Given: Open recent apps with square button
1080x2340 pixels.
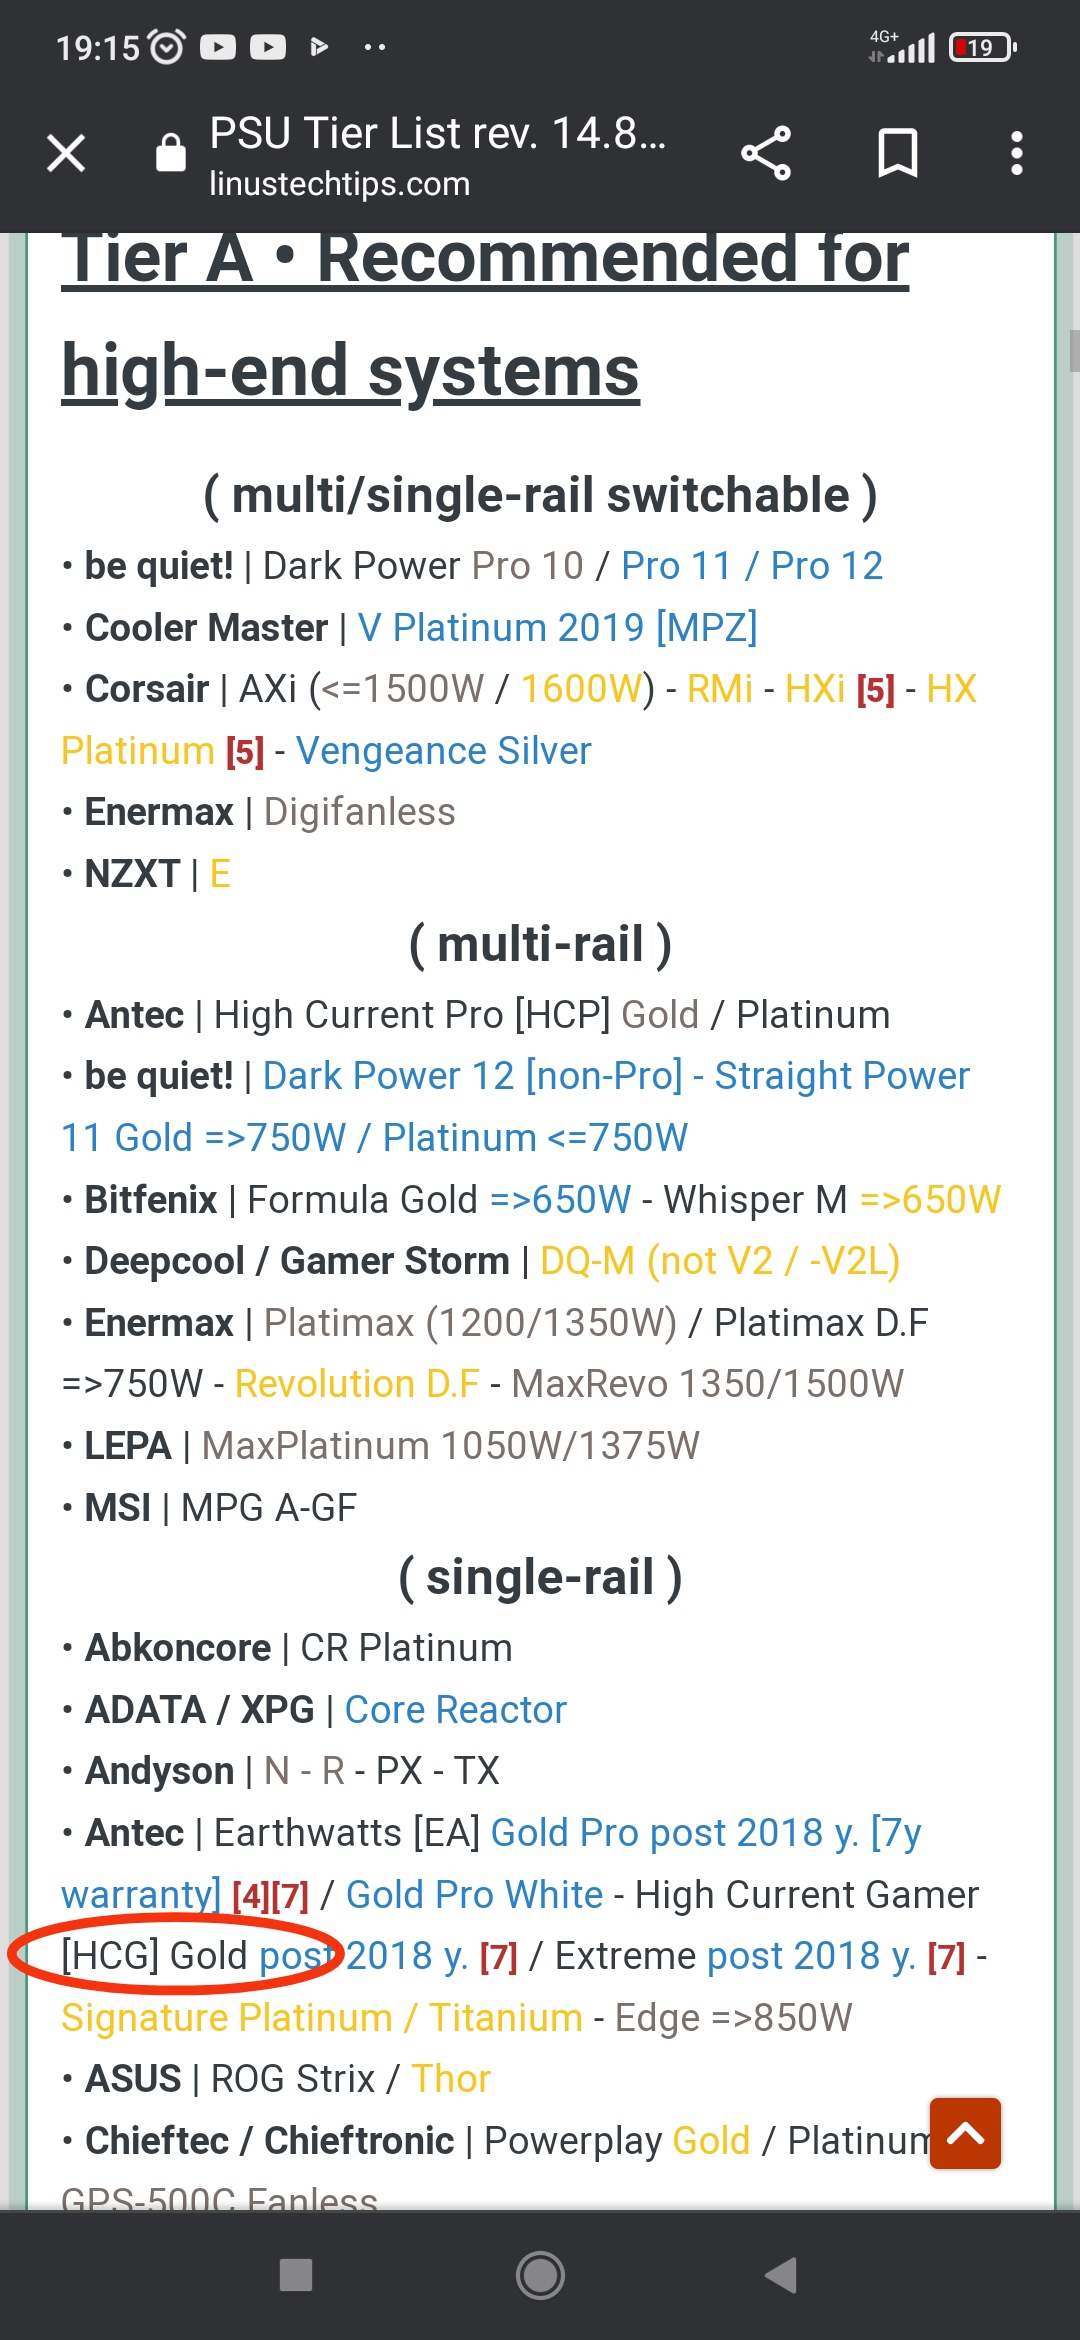Looking at the screenshot, I should [x=296, y=2275].
